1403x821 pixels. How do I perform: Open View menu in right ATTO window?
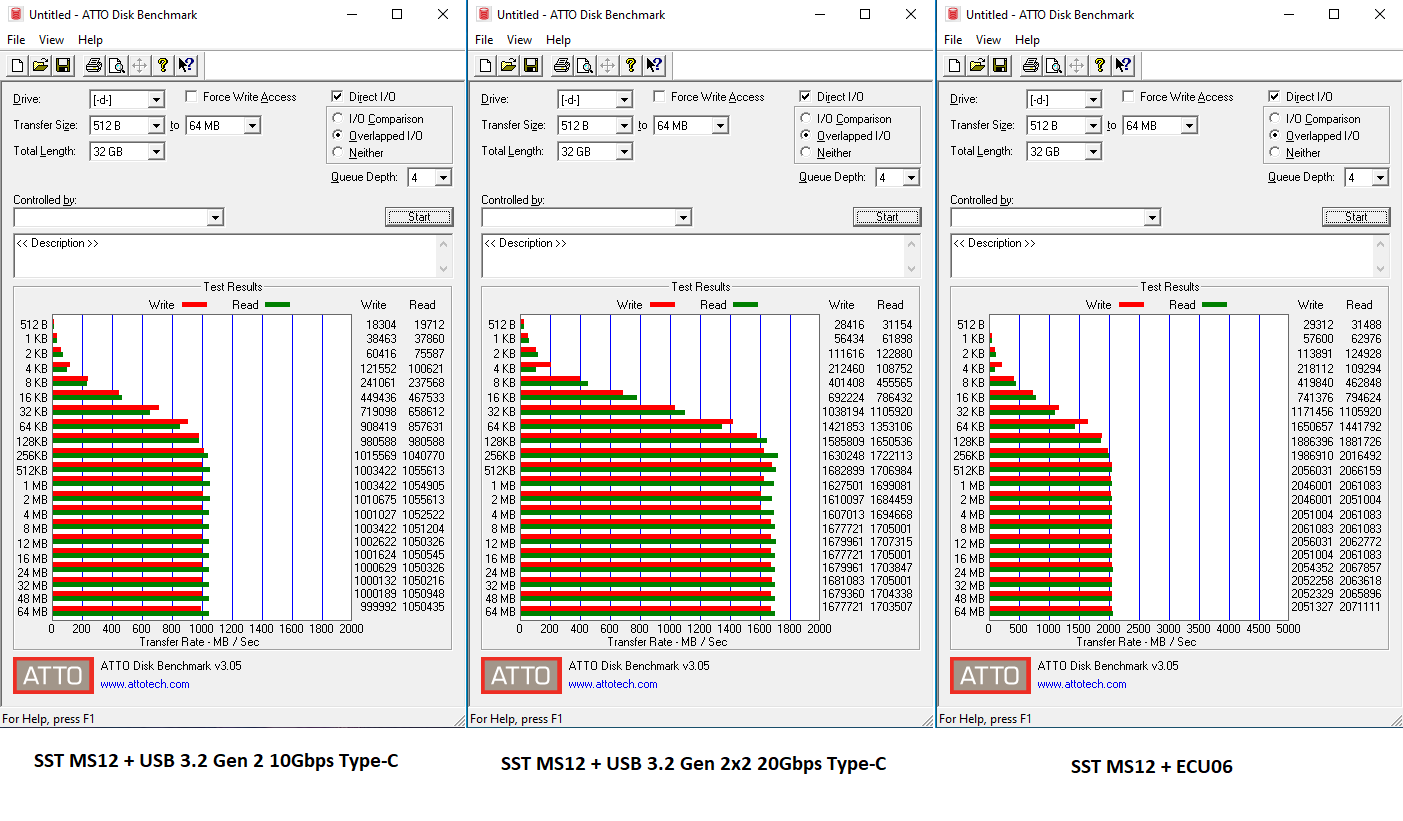988,40
